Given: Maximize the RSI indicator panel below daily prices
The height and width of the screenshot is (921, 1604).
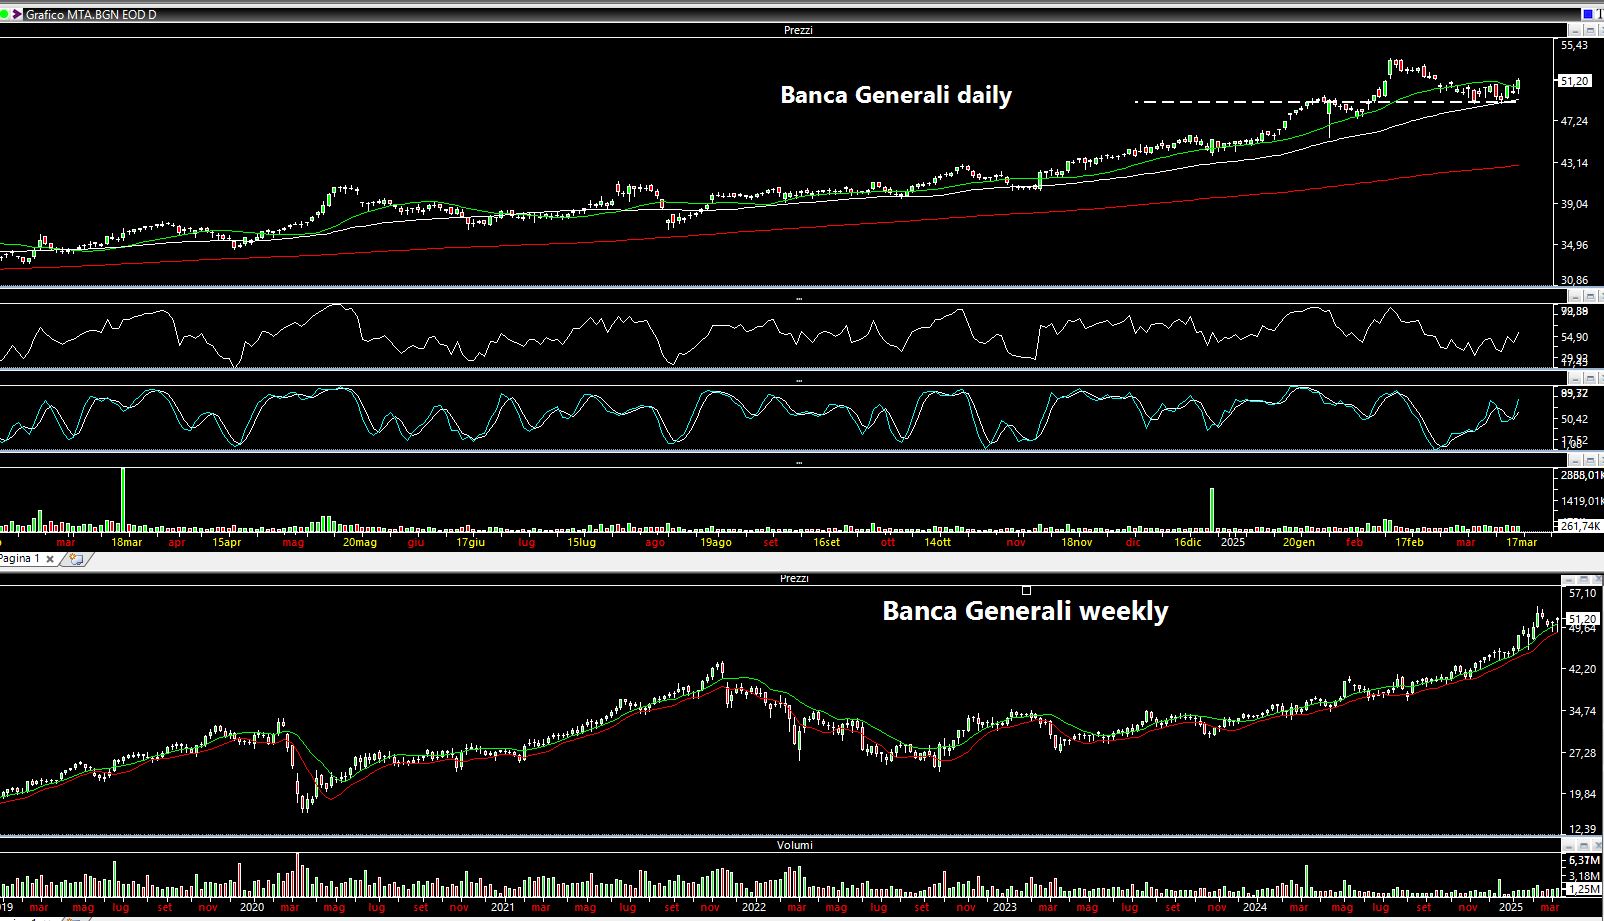Looking at the screenshot, I should [x=1590, y=296].
